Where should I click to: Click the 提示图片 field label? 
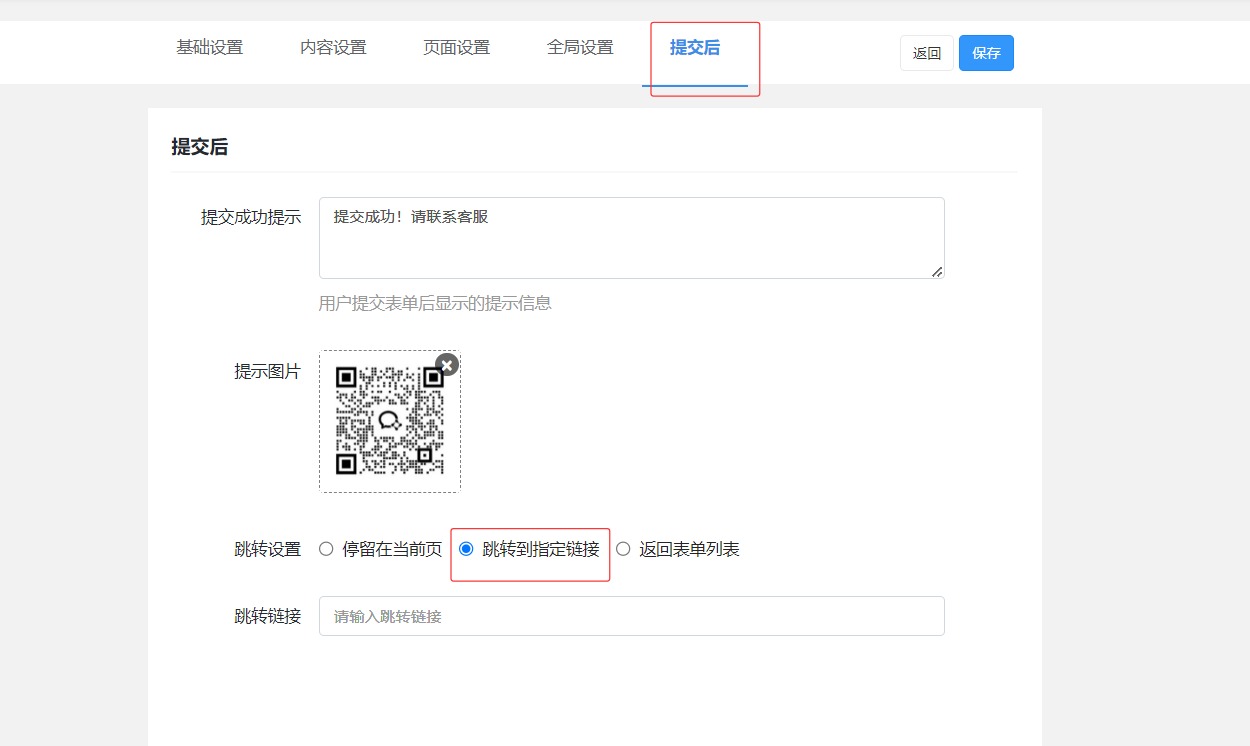(x=267, y=372)
